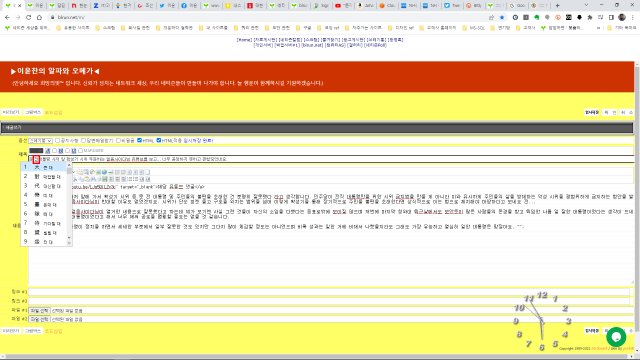Click the dark color swatch in title row

(x=36, y=151)
